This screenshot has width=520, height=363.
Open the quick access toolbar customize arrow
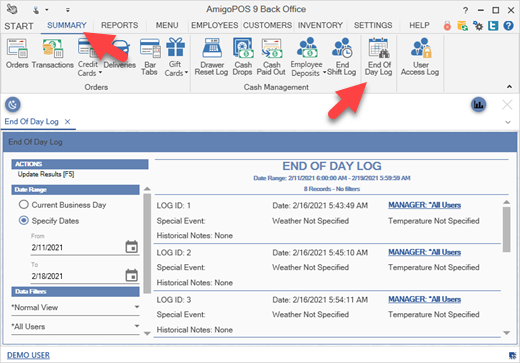(68, 10)
